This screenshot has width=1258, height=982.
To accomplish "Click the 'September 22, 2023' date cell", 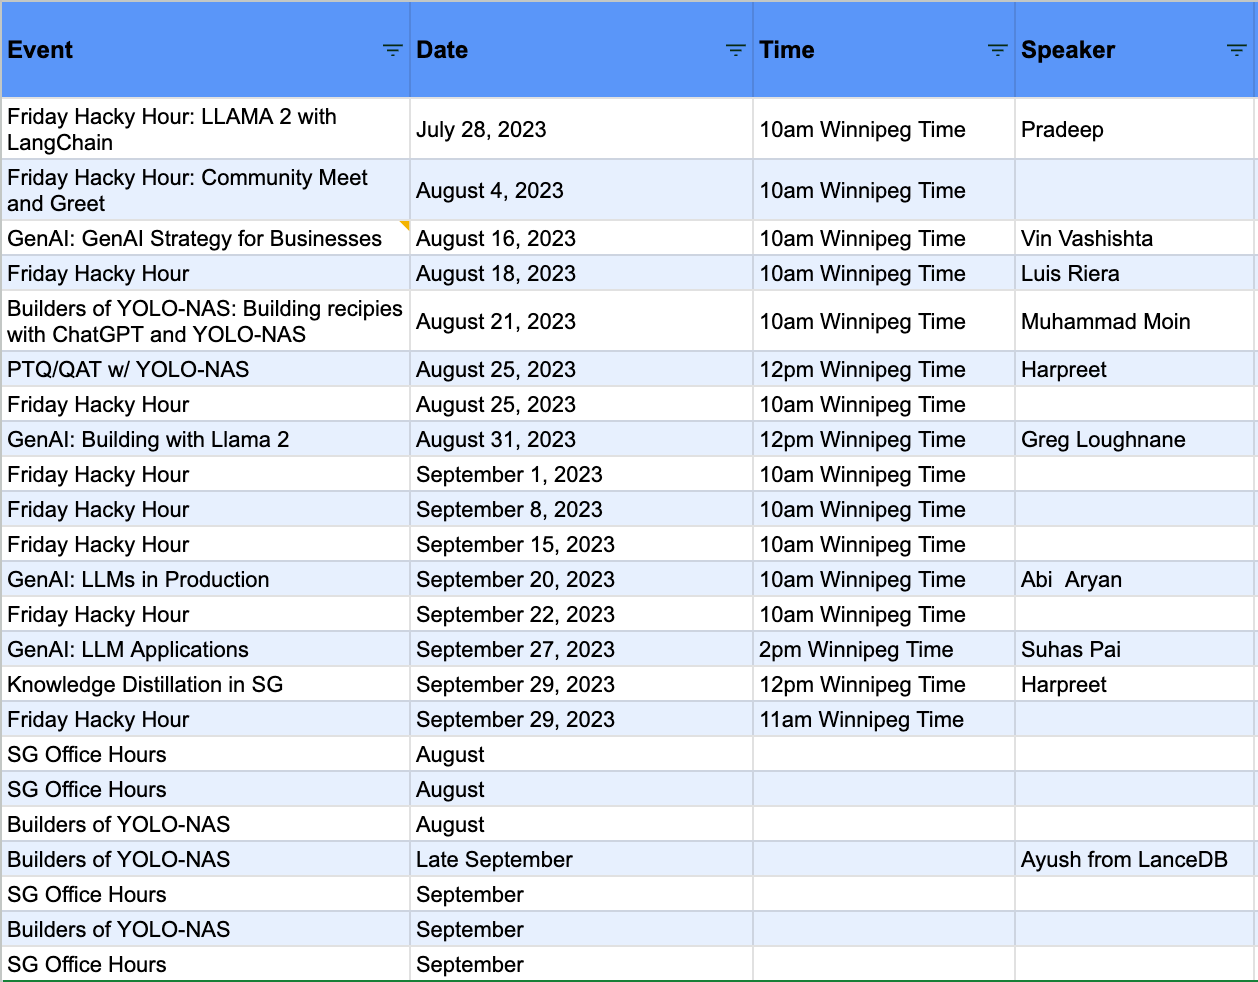I will 582,614.
